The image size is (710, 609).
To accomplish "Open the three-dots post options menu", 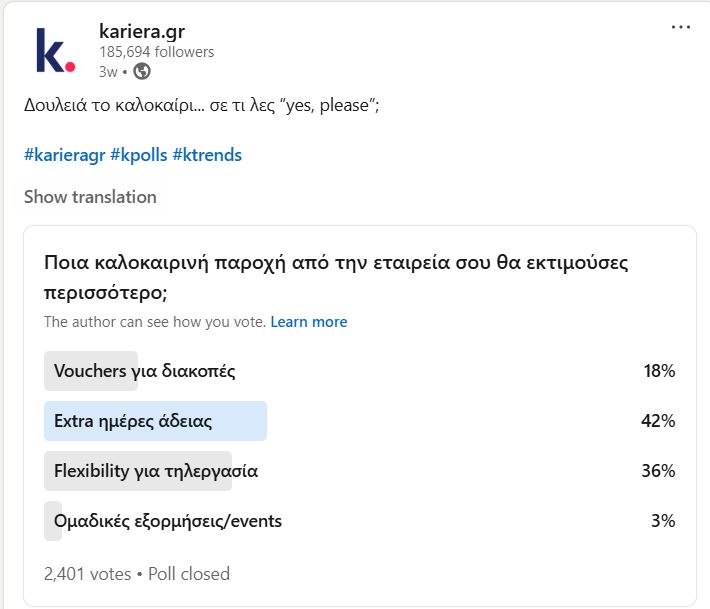I will point(681,27).
